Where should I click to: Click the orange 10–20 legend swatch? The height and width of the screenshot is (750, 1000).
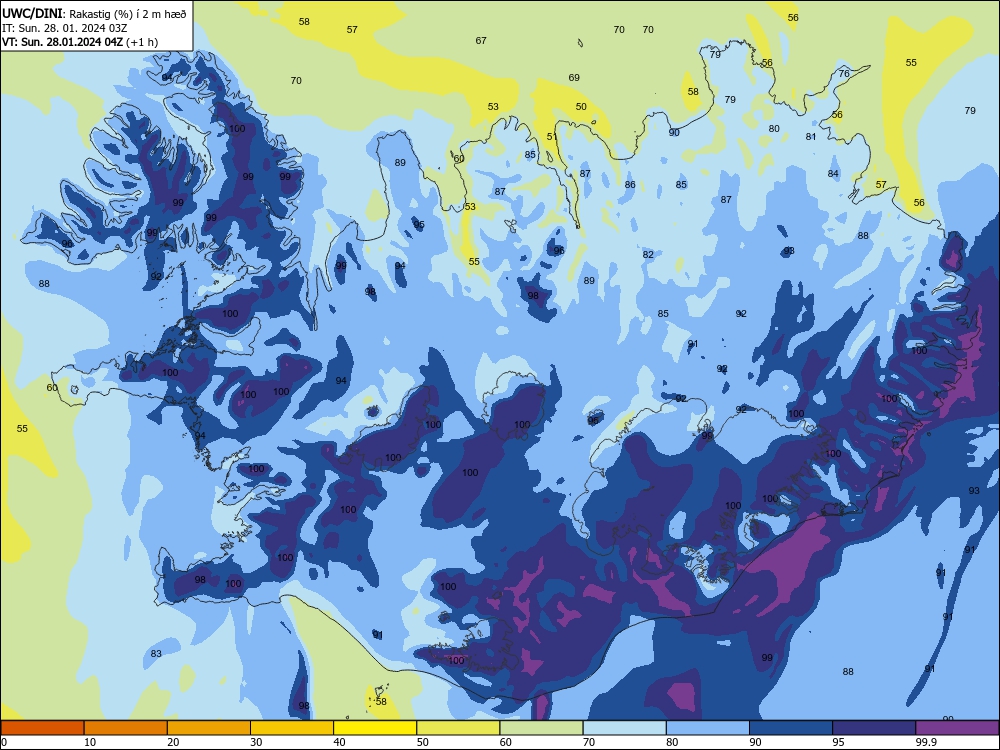click(126, 728)
